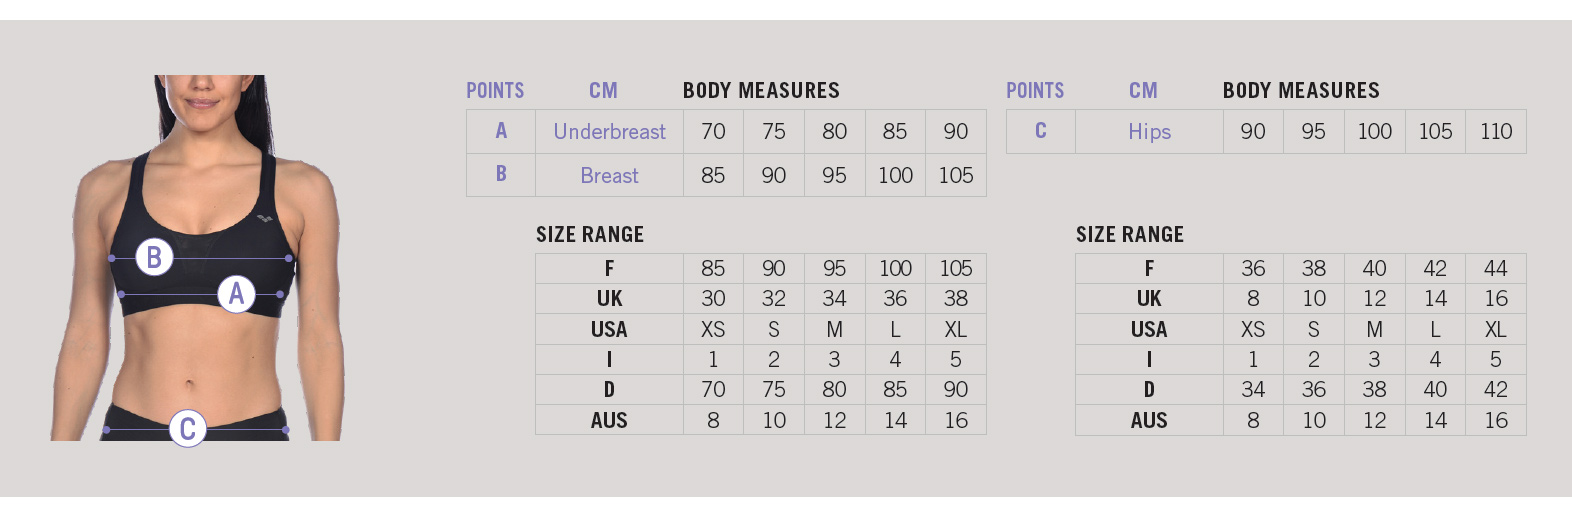Click the F size 44 cell
1572x526 pixels.
pos(1496,268)
